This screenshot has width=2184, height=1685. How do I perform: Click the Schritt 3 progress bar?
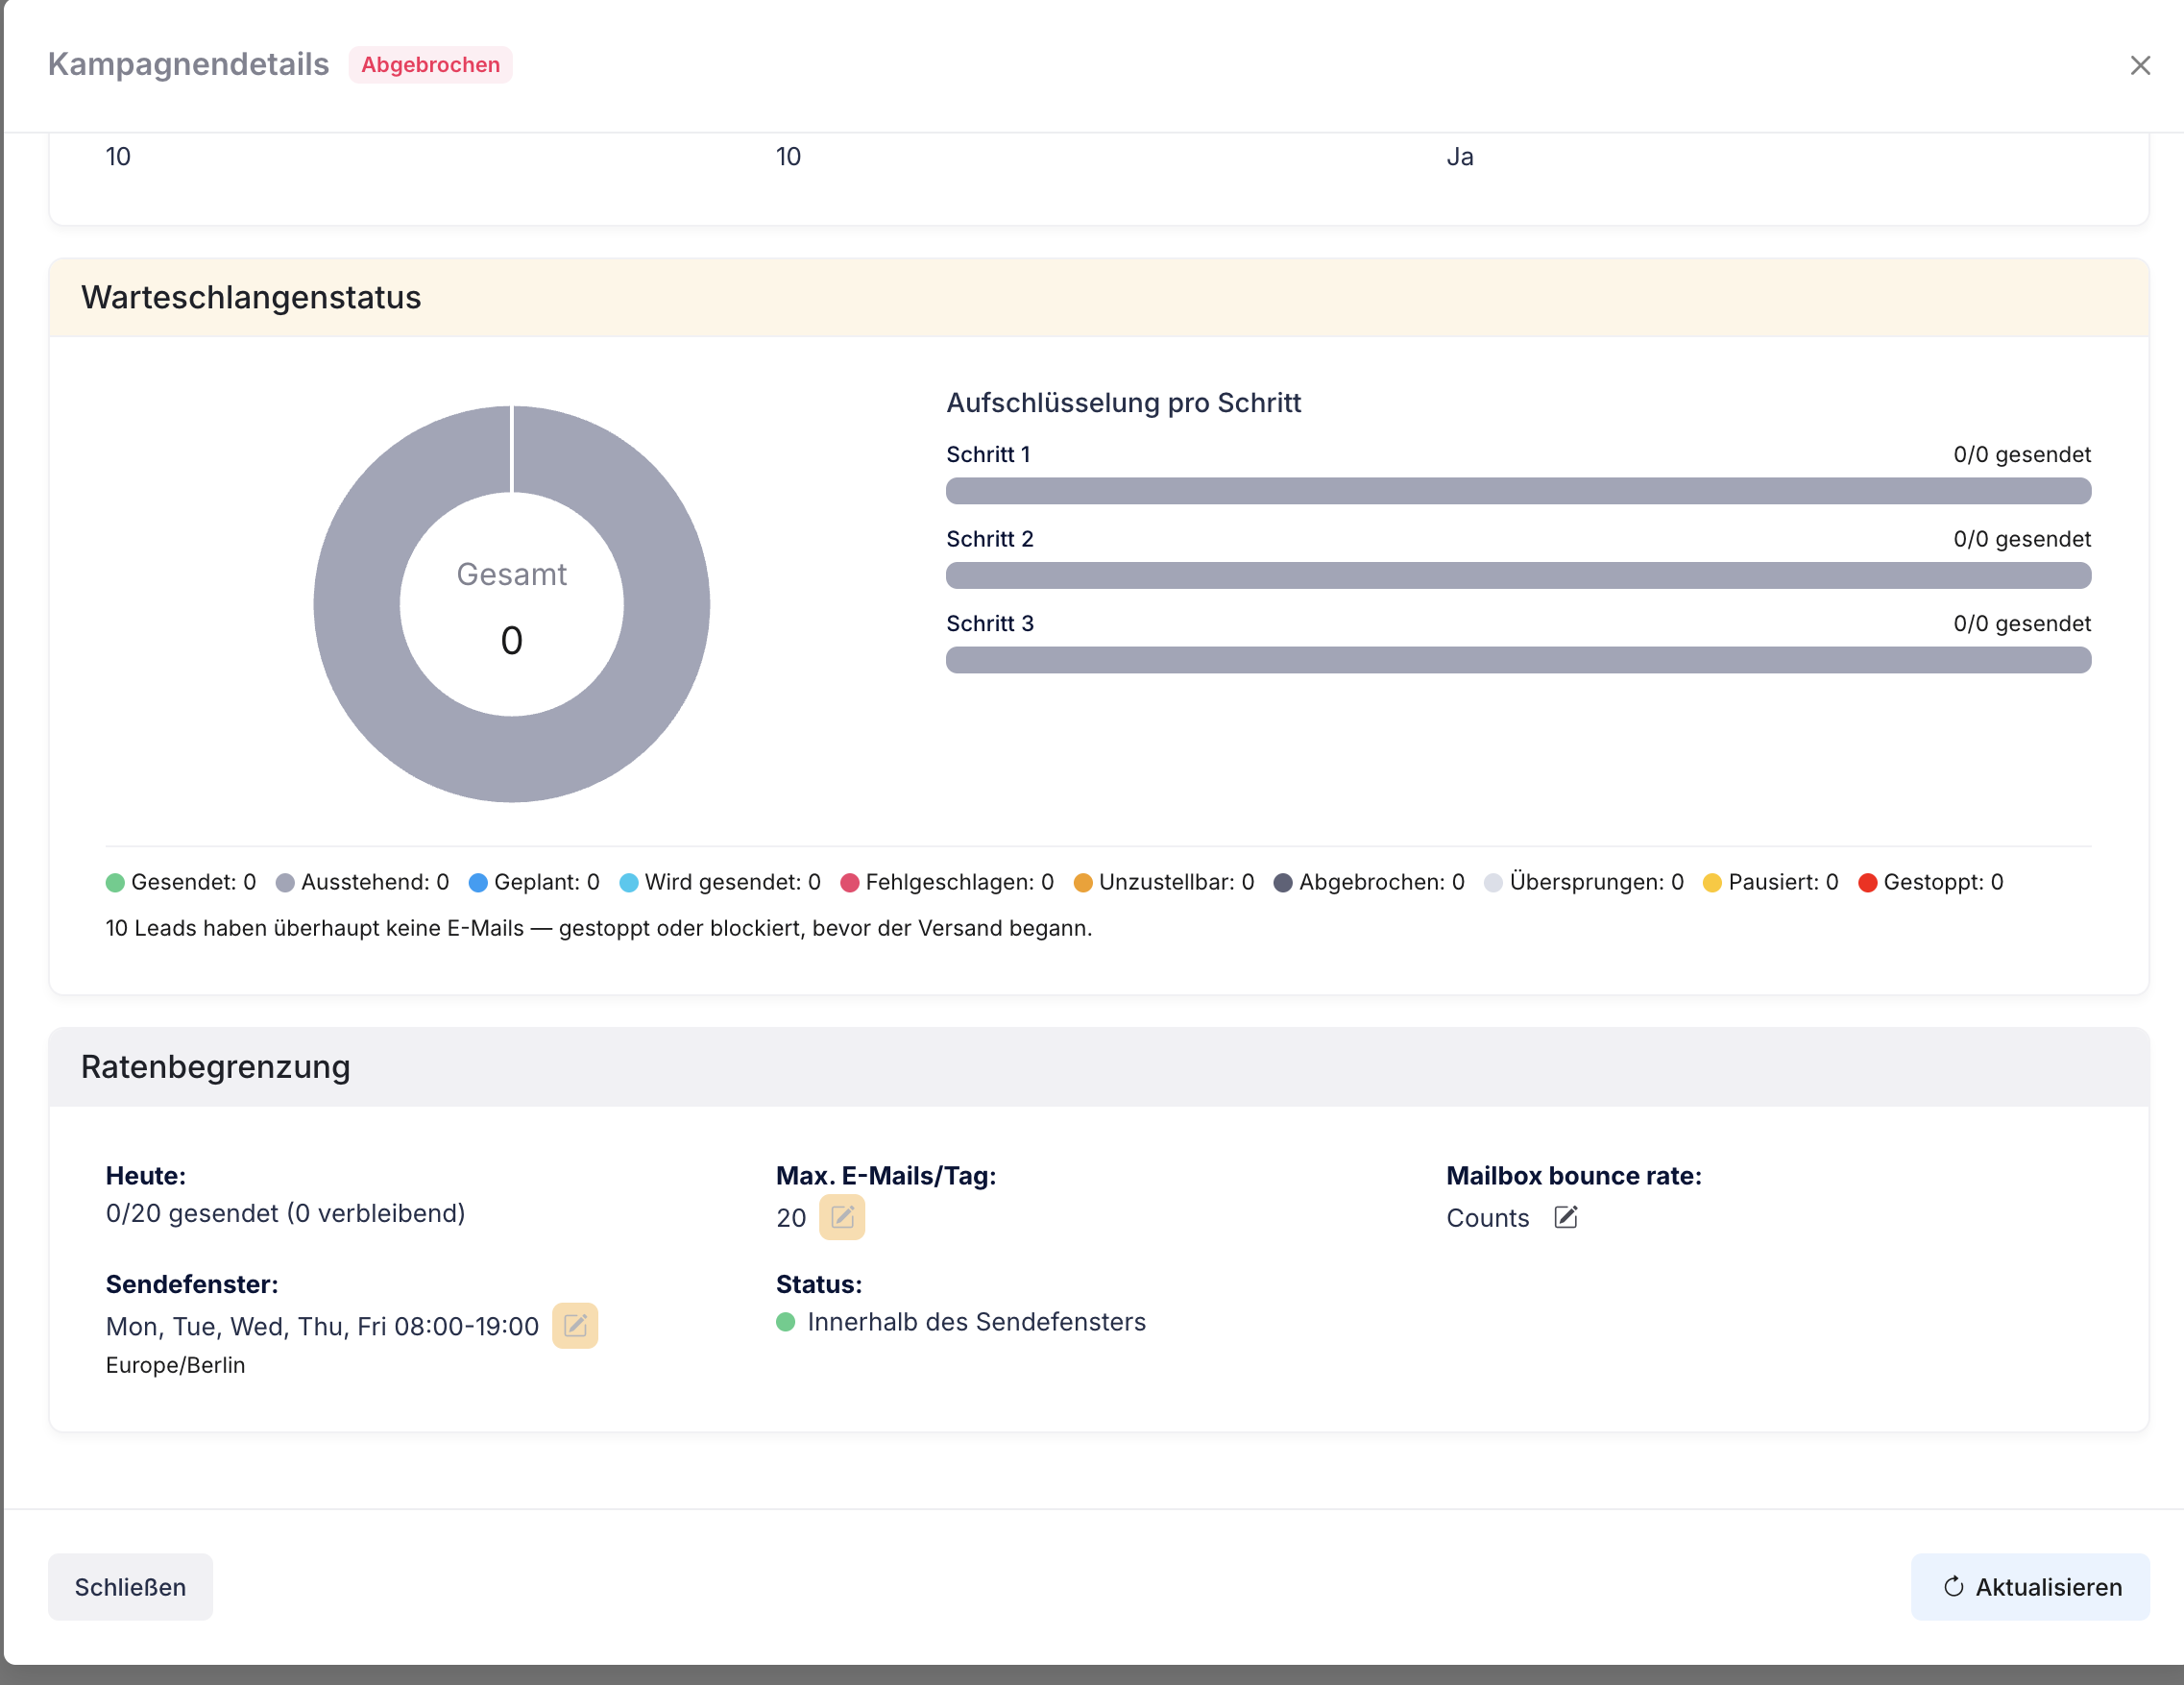[x=1518, y=660]
